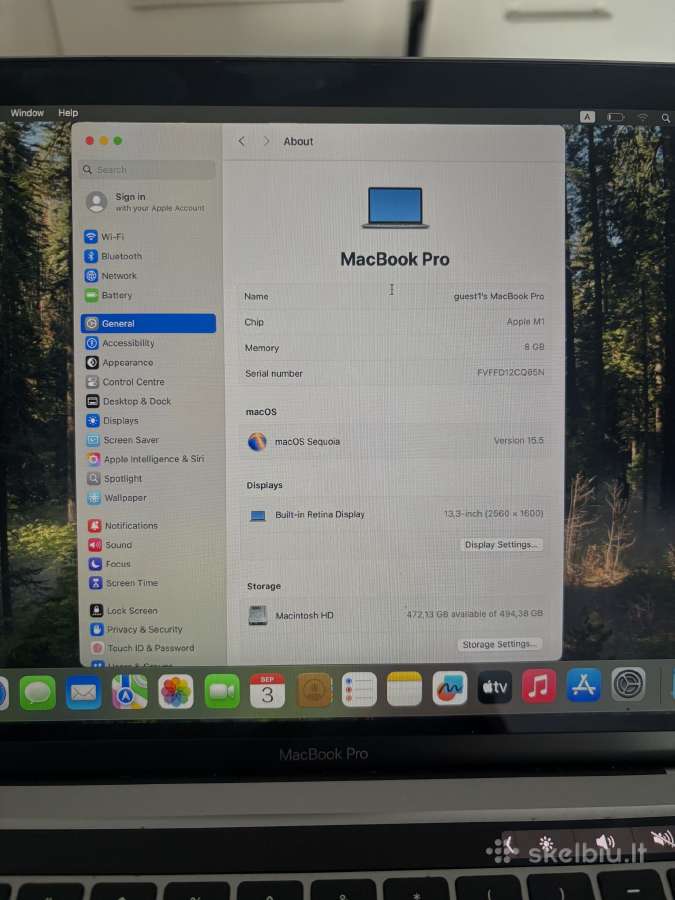Launch Mail from the Dock
675x900 pixels.
[x=84, y=692]
